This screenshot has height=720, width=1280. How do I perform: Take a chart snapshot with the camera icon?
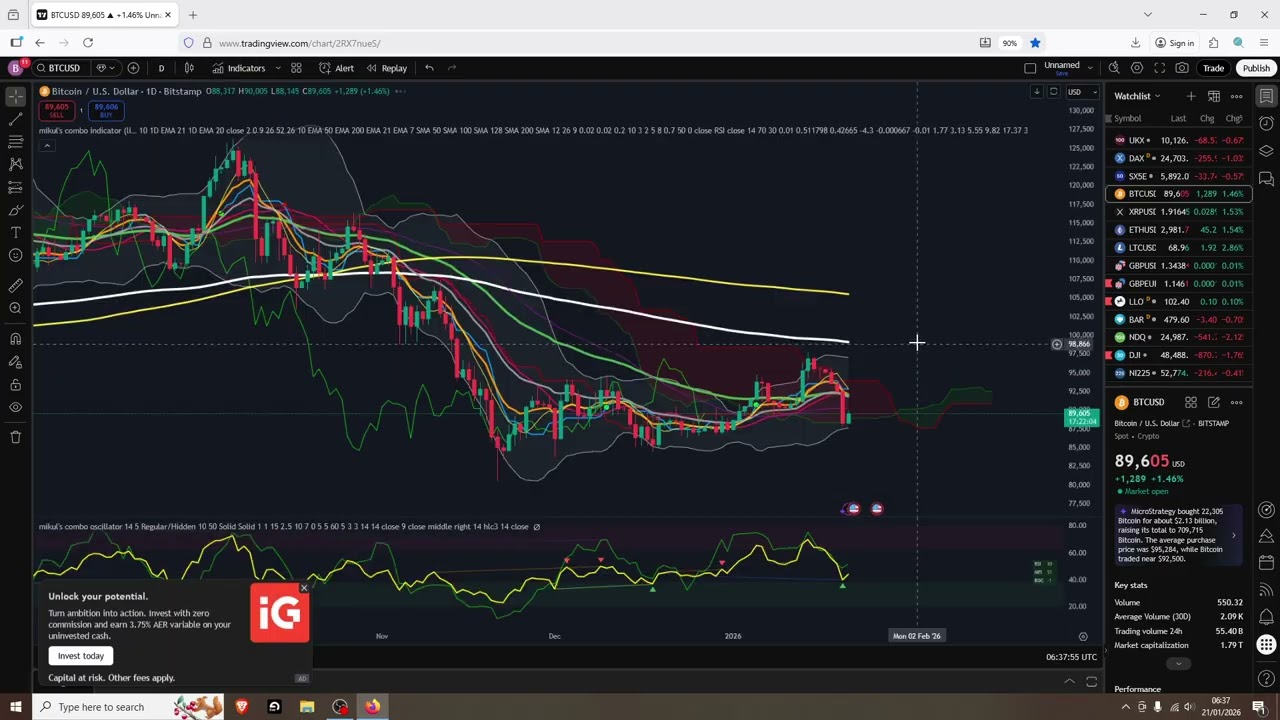[x=1182, y=68]
